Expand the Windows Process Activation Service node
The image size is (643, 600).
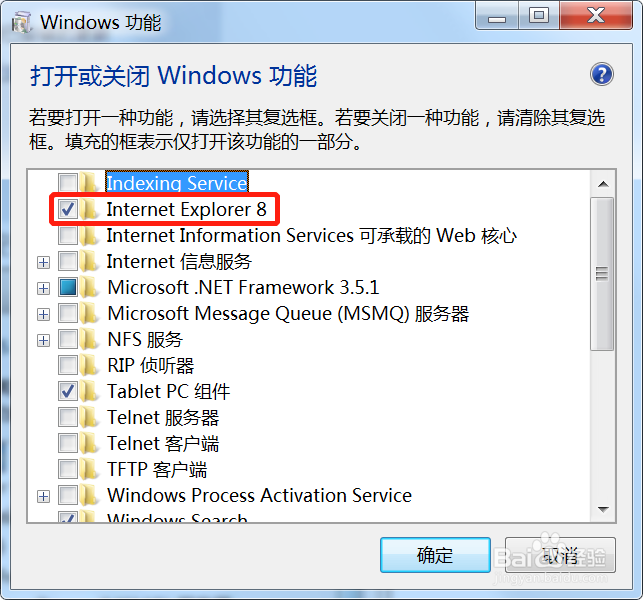43,497
